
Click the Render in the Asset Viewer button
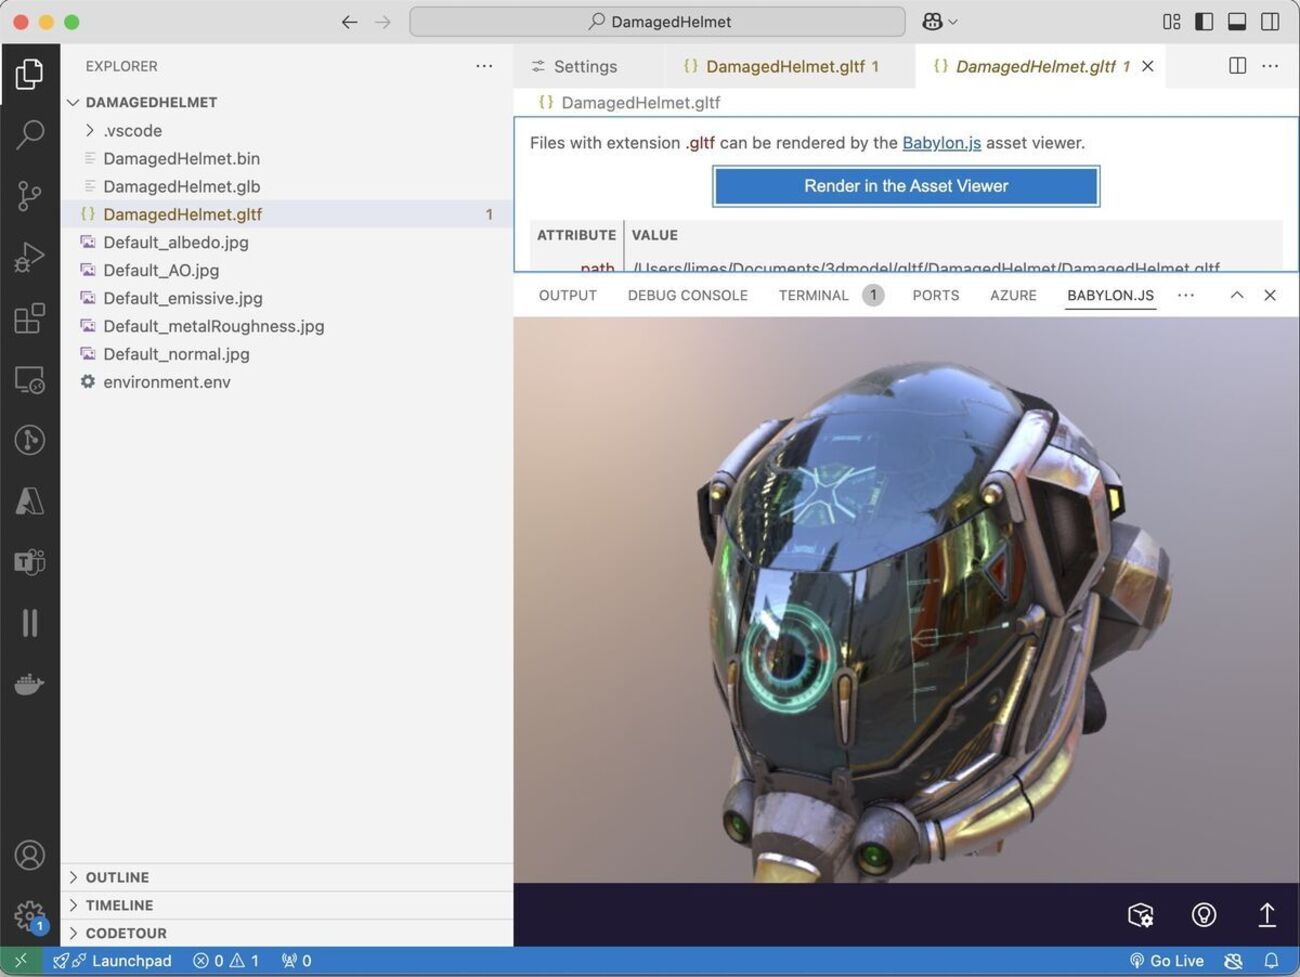click(x=905, y=185)
